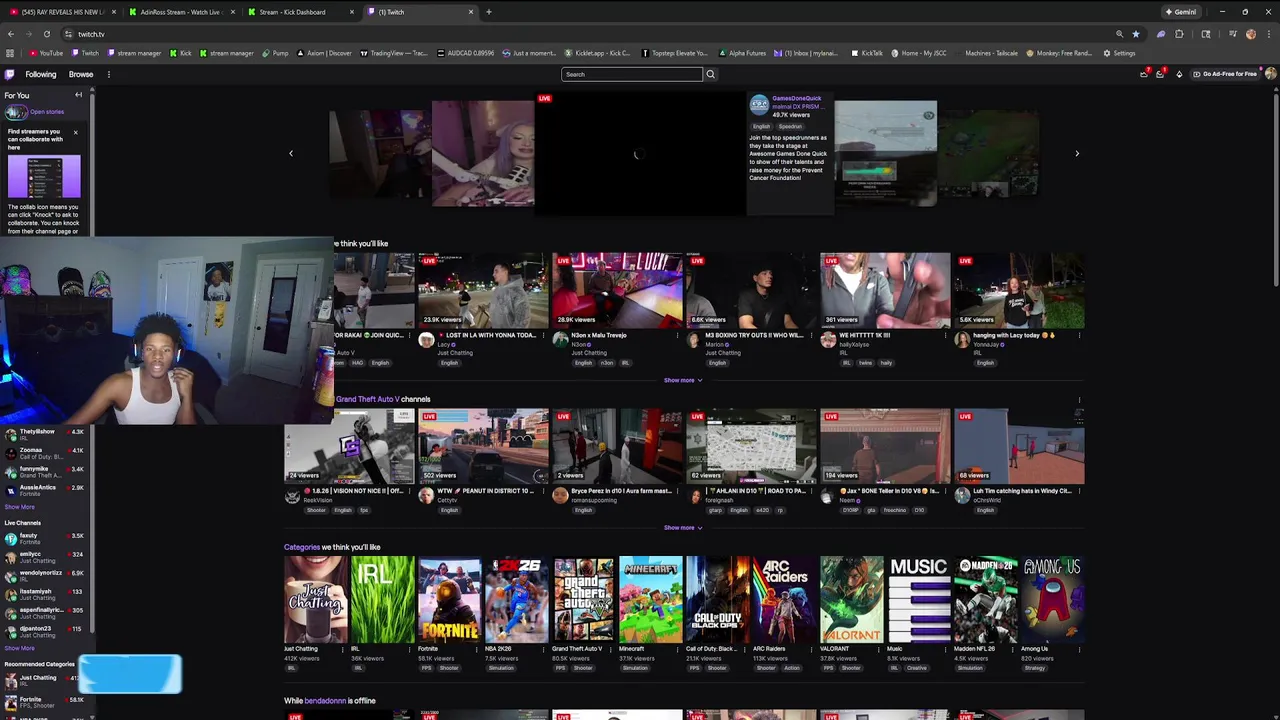Open LOST IN LA WITH YONNA stream thumbnail
1280x720 pixels.
[x=483, y=290]
